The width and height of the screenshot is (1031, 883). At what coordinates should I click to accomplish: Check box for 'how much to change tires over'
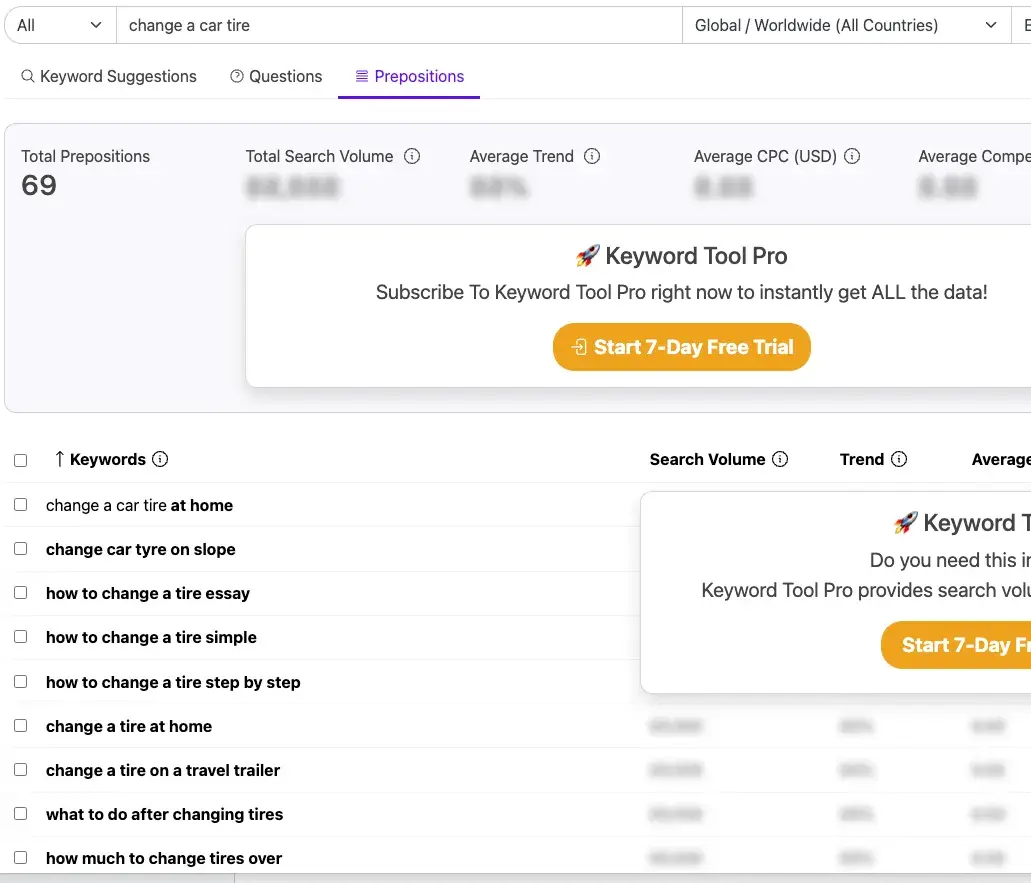pos(20,858)
